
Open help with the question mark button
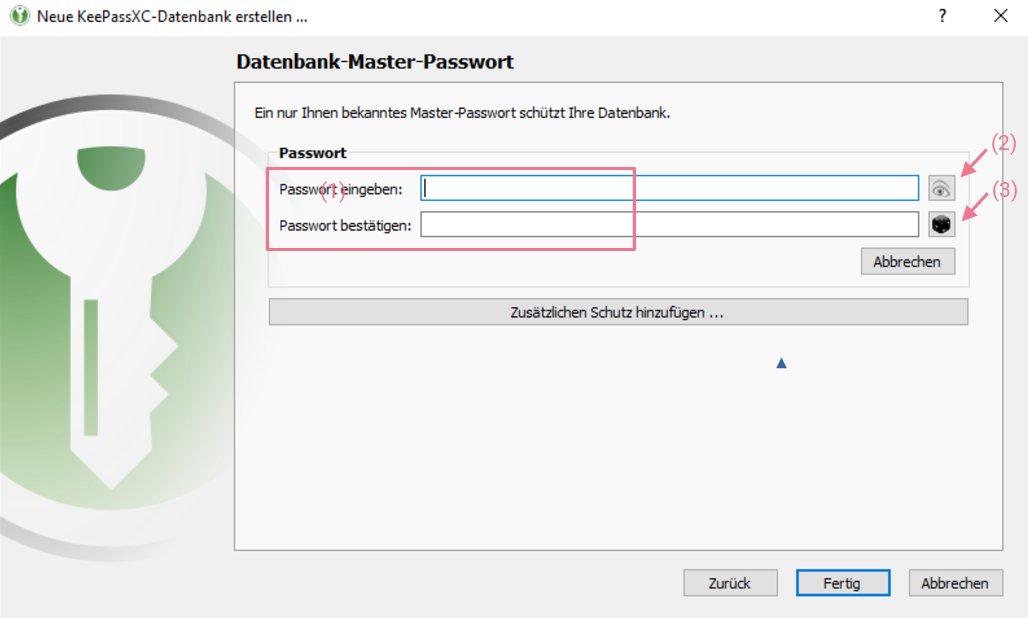point(942,16)
